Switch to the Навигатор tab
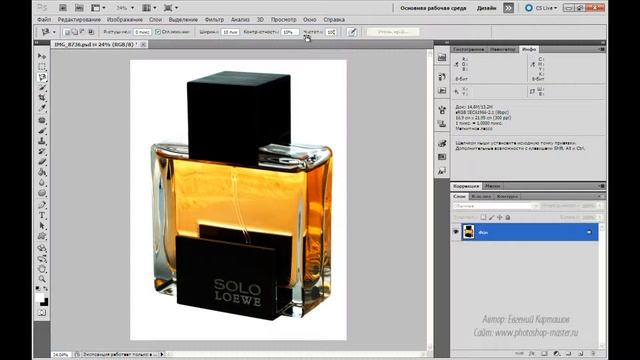The width and height of the screenshot is (640, 360). pyautogui.click(x=503, y=49)
